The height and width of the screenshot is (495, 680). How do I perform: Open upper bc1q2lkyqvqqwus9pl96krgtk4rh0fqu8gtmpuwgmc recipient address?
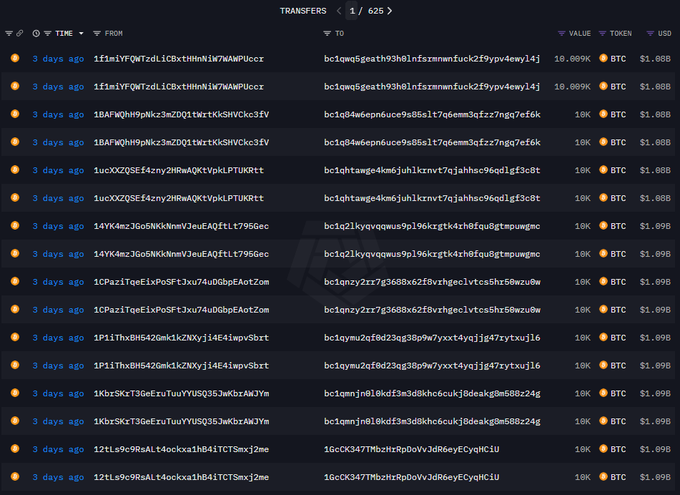432,226
